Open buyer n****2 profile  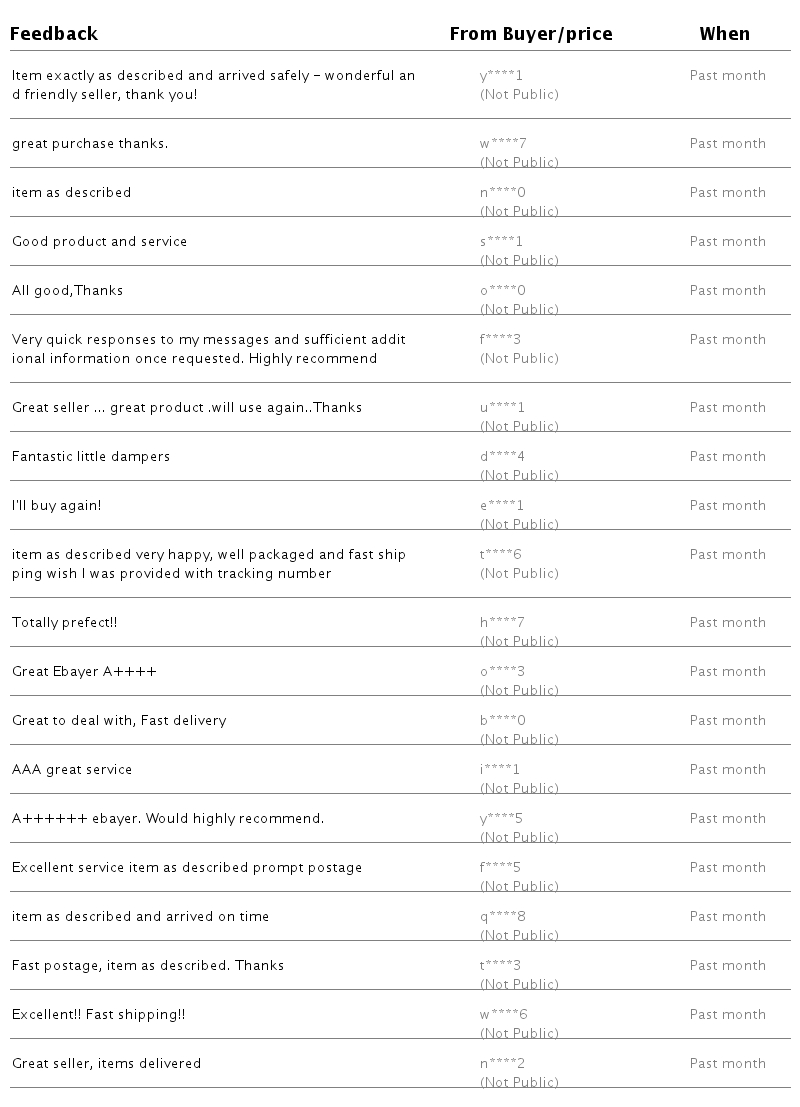tap(502, 1064)
